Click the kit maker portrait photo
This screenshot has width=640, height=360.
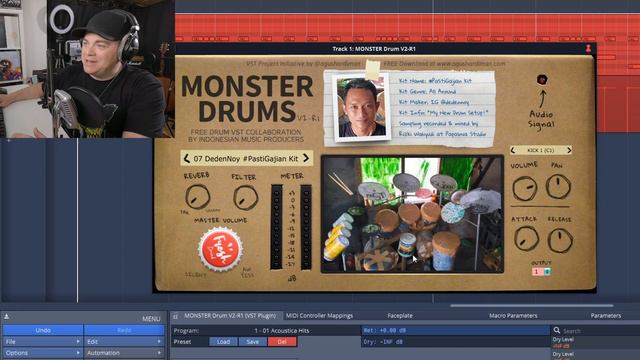[361, 107]
